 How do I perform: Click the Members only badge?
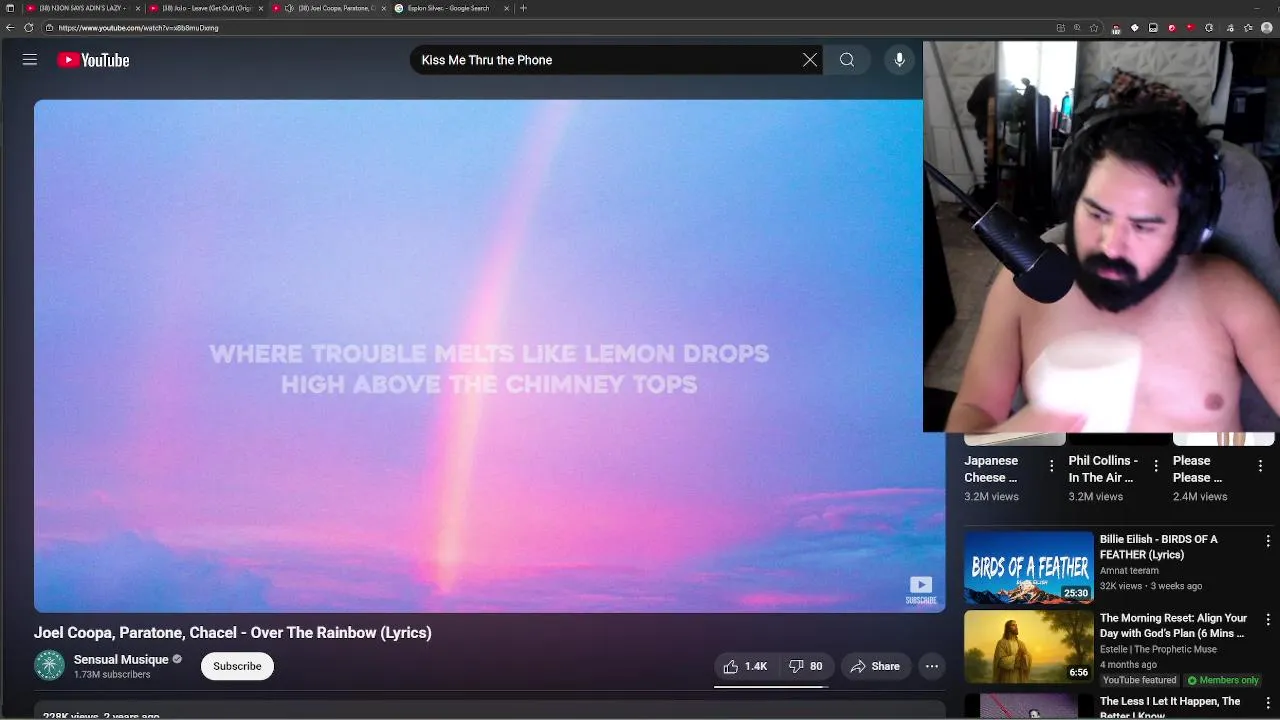(1223, 680)
